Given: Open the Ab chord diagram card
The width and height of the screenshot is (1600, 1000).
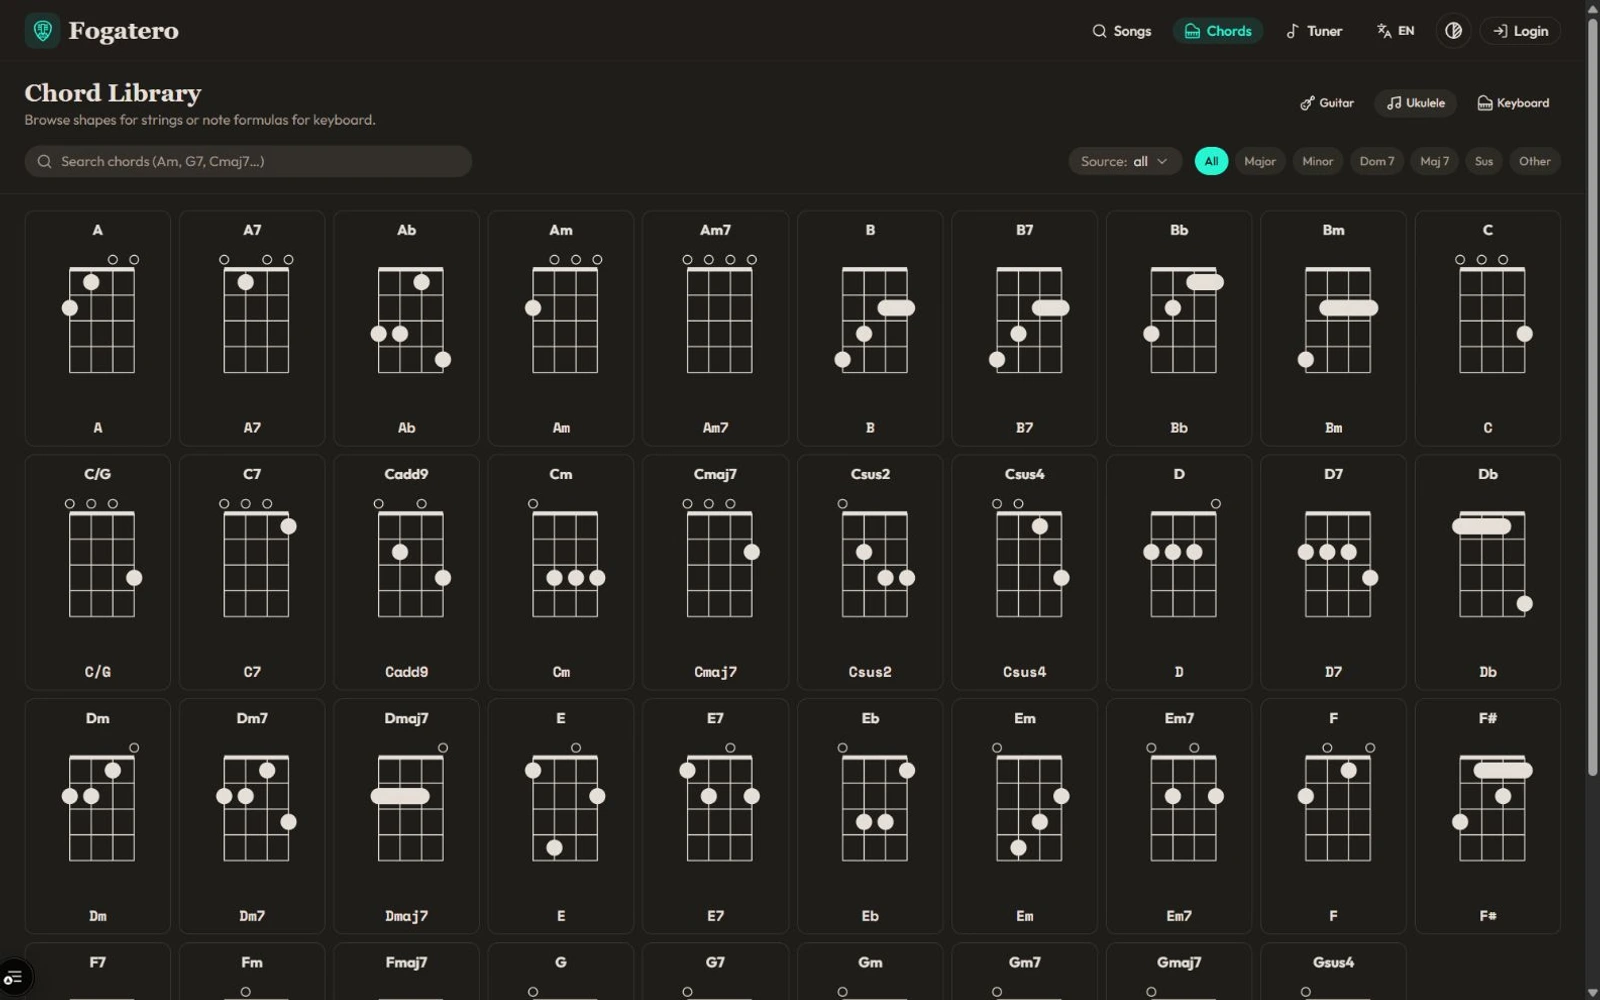Looking at the screenshot, I should coord(406,328).
